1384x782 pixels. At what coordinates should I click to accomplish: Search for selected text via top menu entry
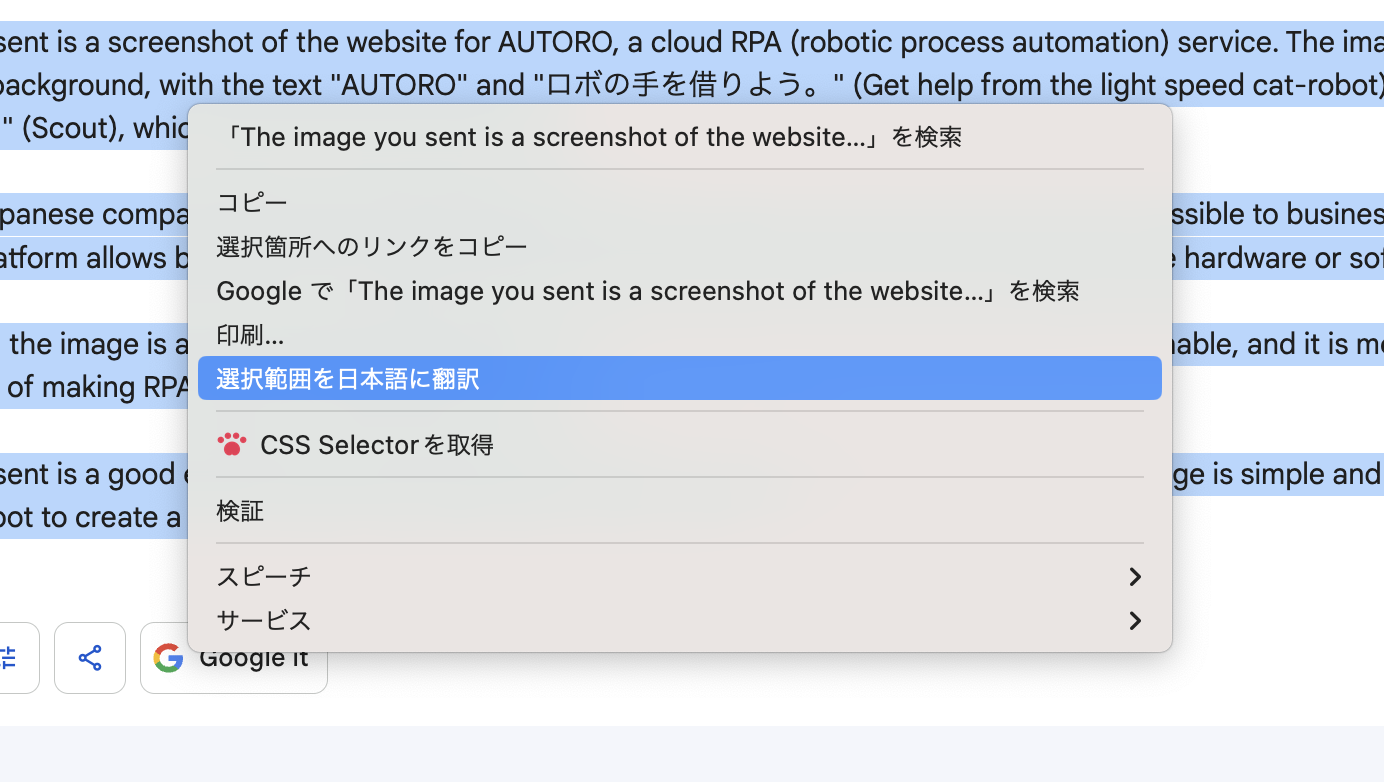(680, 137)
